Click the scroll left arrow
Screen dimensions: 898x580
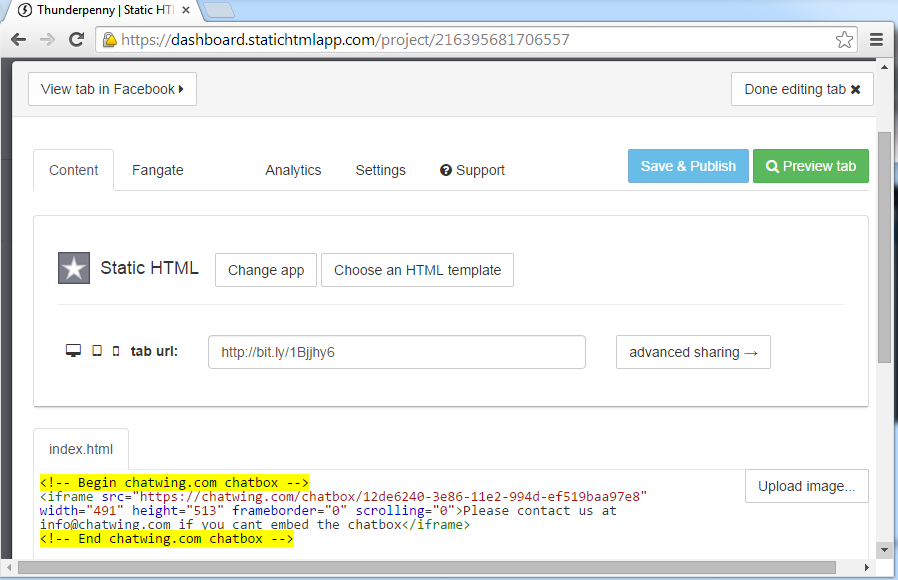9,567
